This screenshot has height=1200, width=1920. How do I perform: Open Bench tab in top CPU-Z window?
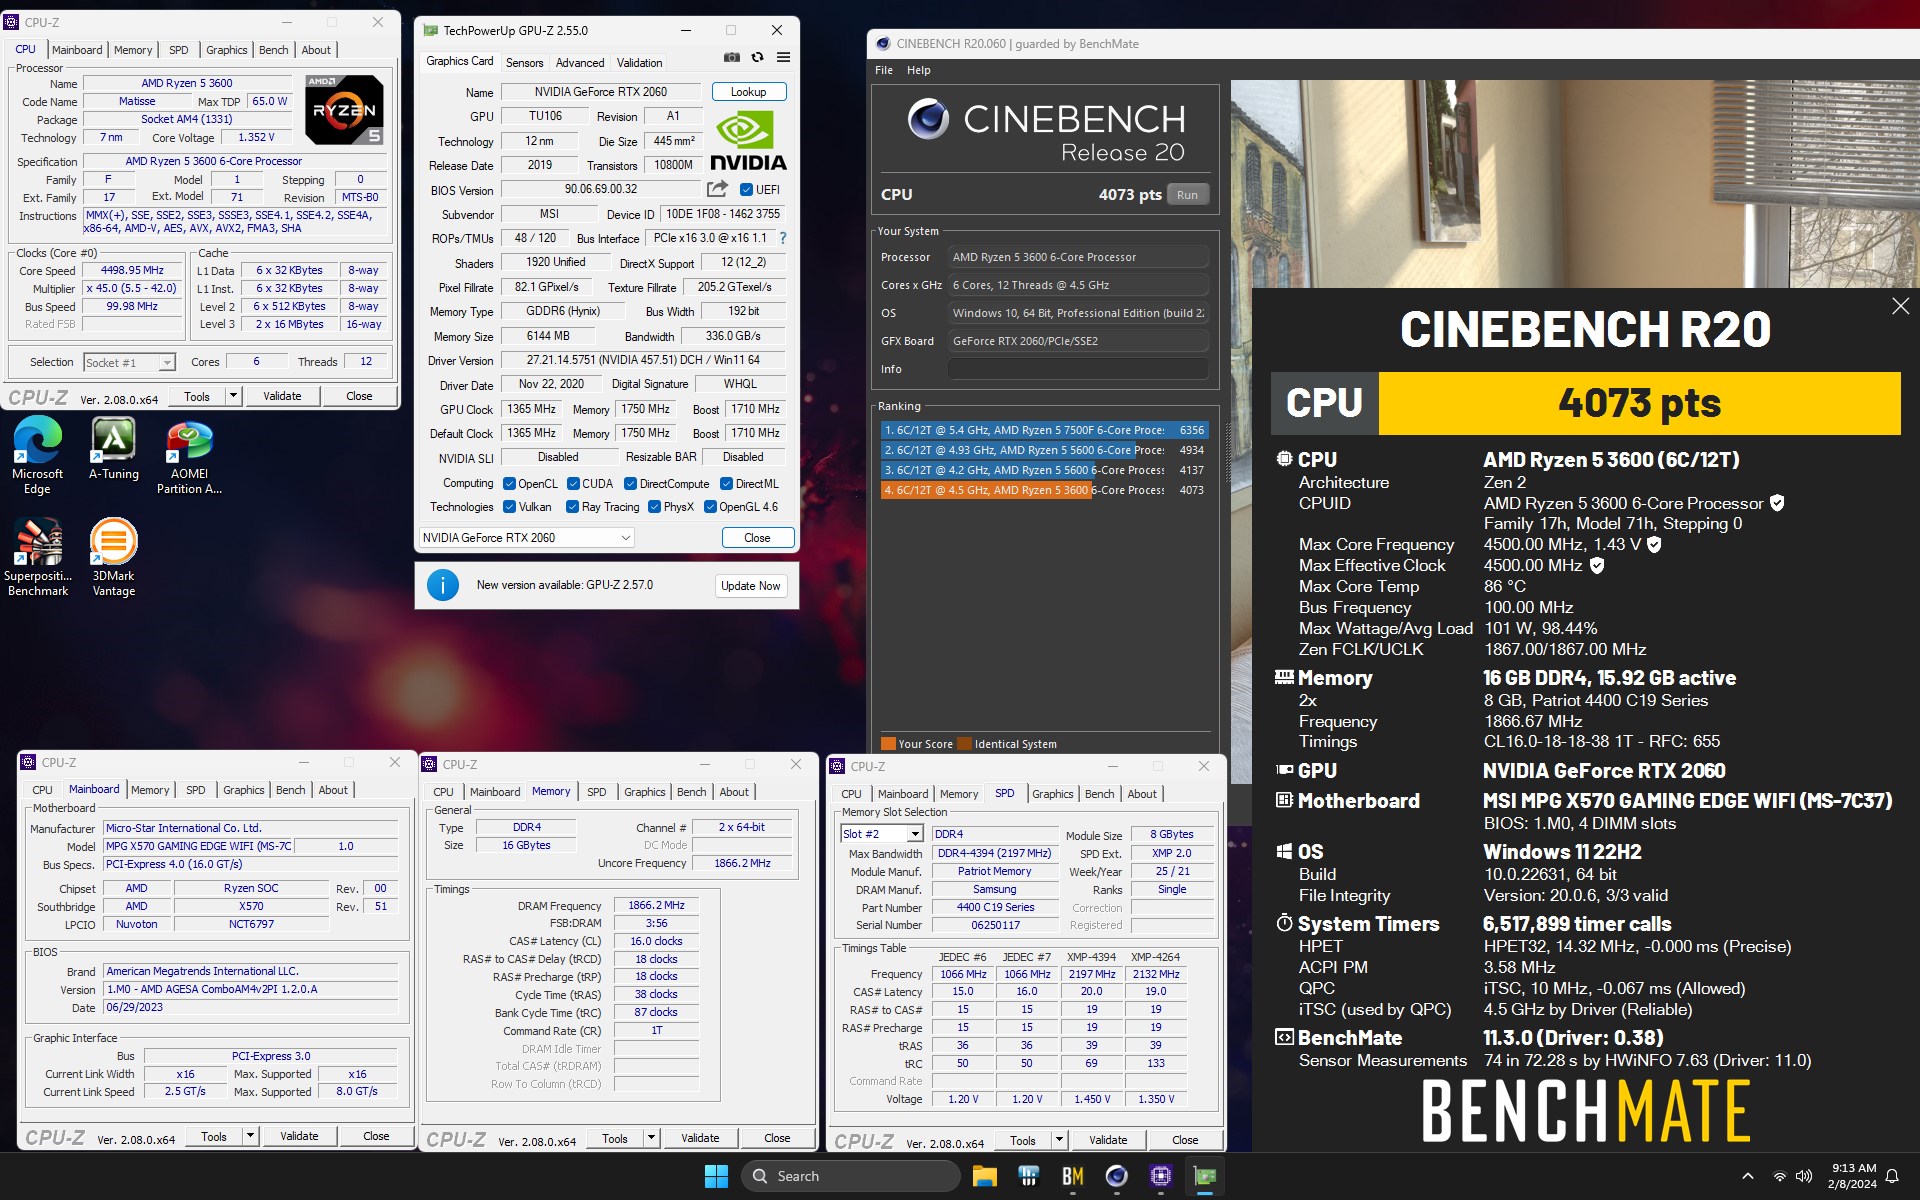click(x=273, y=50)
